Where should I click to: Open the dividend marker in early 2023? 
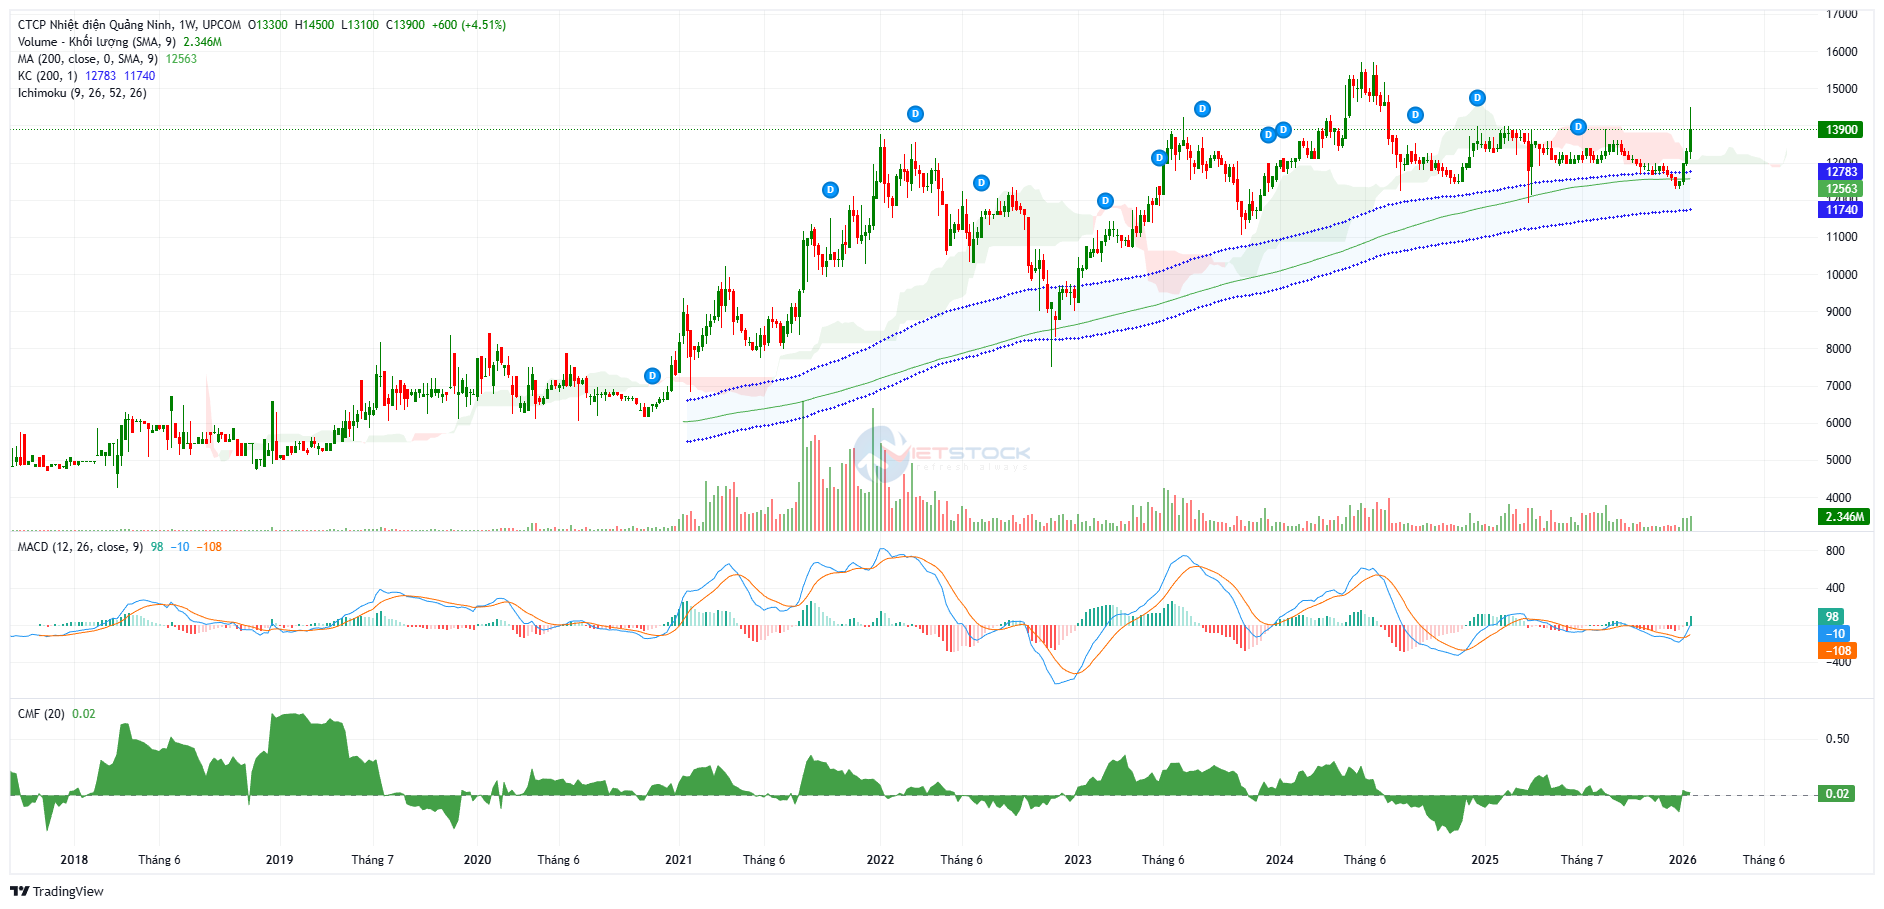point(1105,201)
